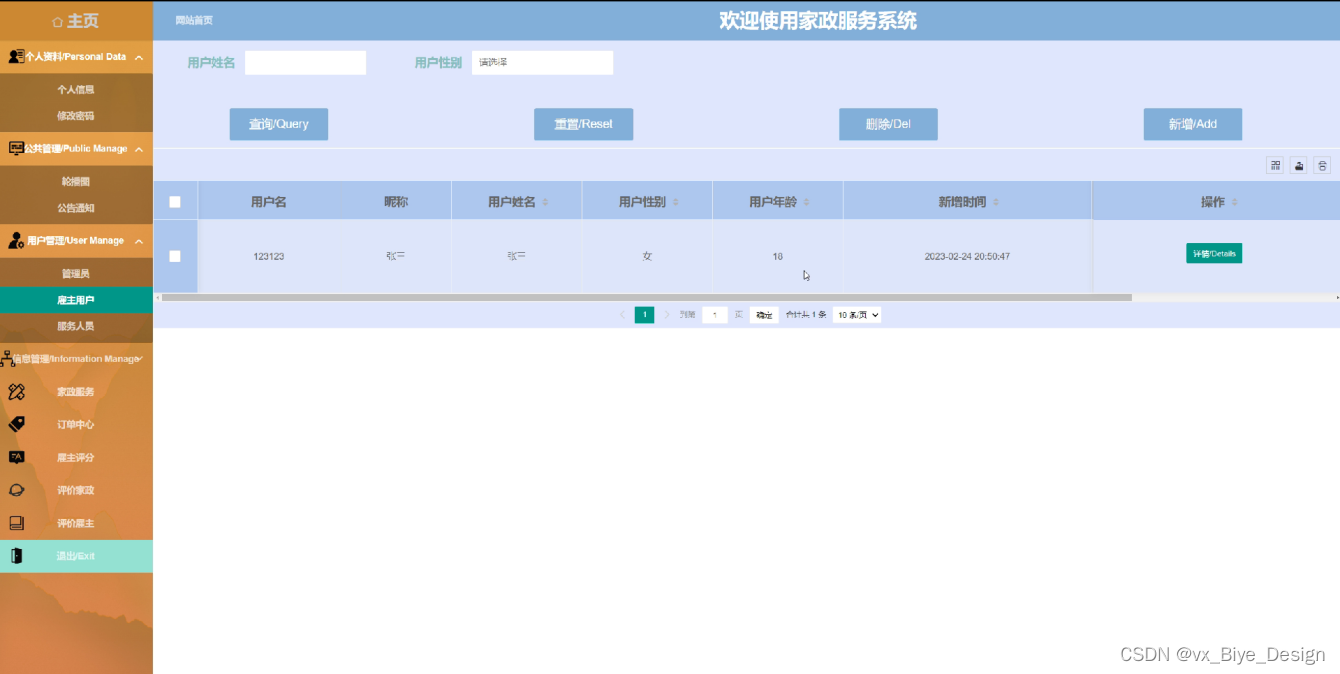The width and height of the screenshot is (1340, 674).
Task: Click the horizontal table scrollbar
Action: [646, 297]
